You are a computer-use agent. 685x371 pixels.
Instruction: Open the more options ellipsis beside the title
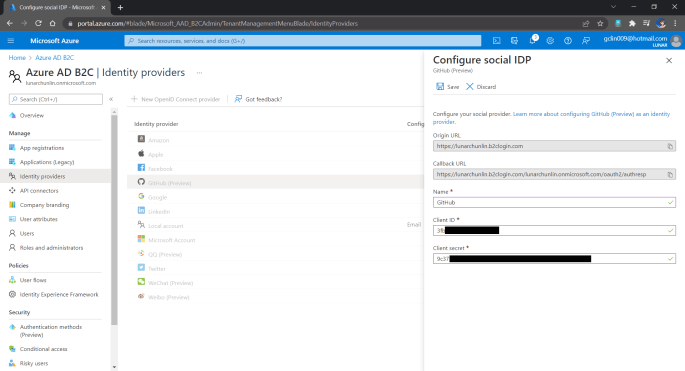(199, 73)
